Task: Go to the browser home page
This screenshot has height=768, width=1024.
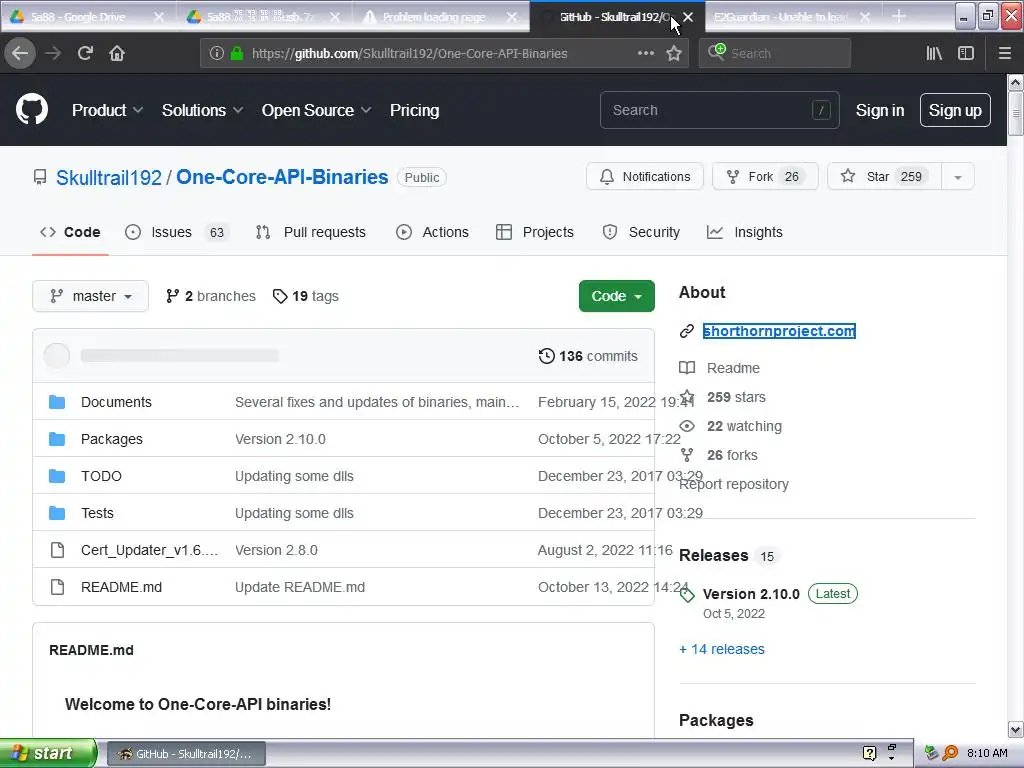Action: [x=117, y=53]
